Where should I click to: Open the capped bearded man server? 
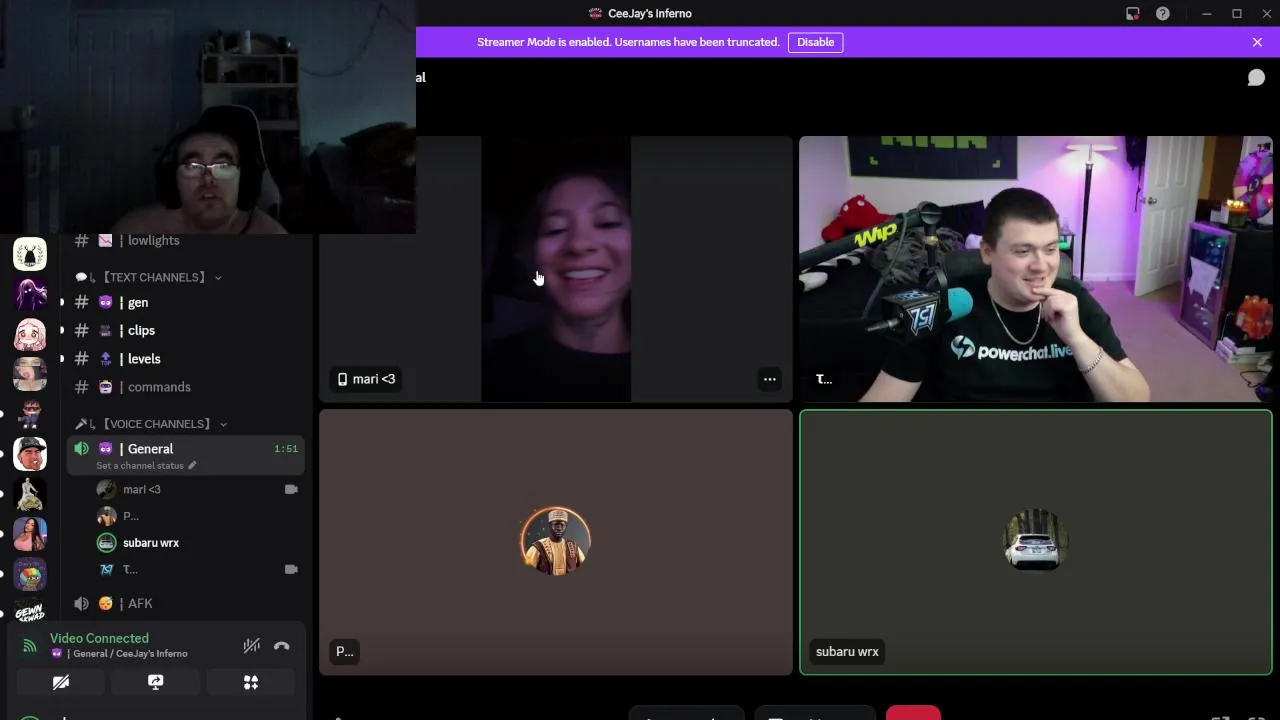click(30, 454)
